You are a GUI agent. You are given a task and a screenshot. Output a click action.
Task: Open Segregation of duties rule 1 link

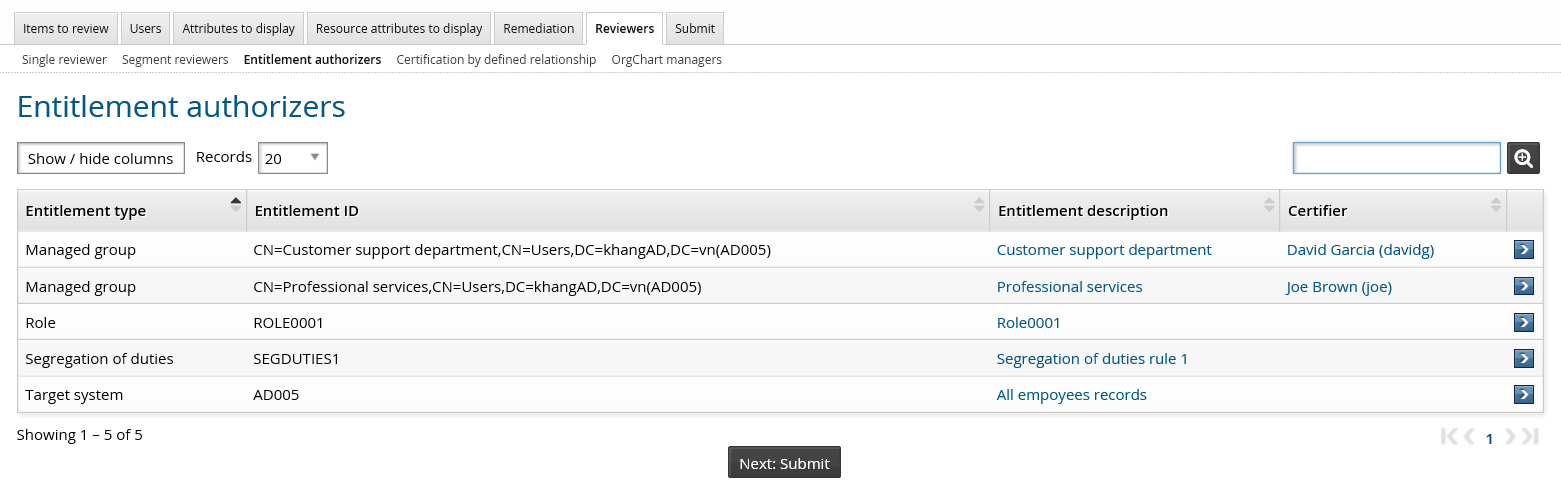click(x=1092, y=358)
